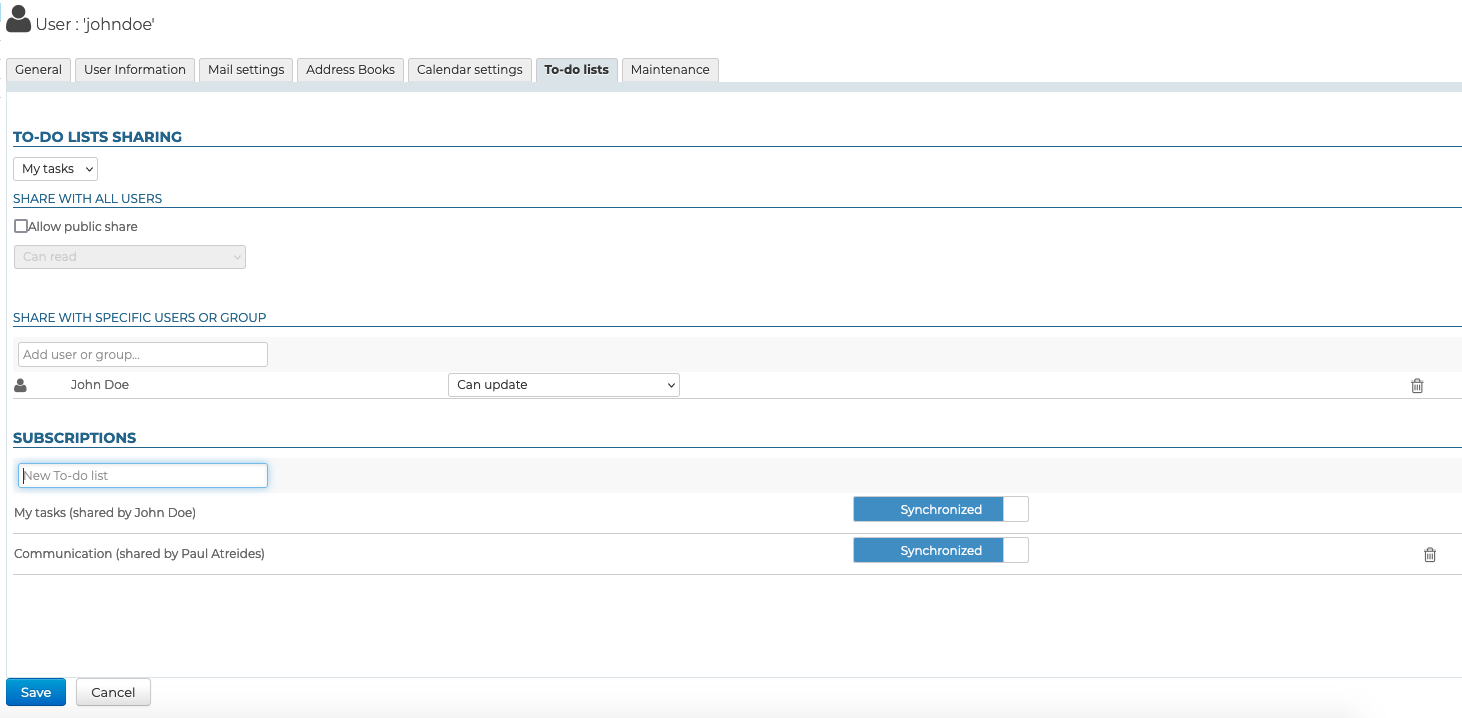
Task: Switch to the General tab
Action: [x=39, y=70]
